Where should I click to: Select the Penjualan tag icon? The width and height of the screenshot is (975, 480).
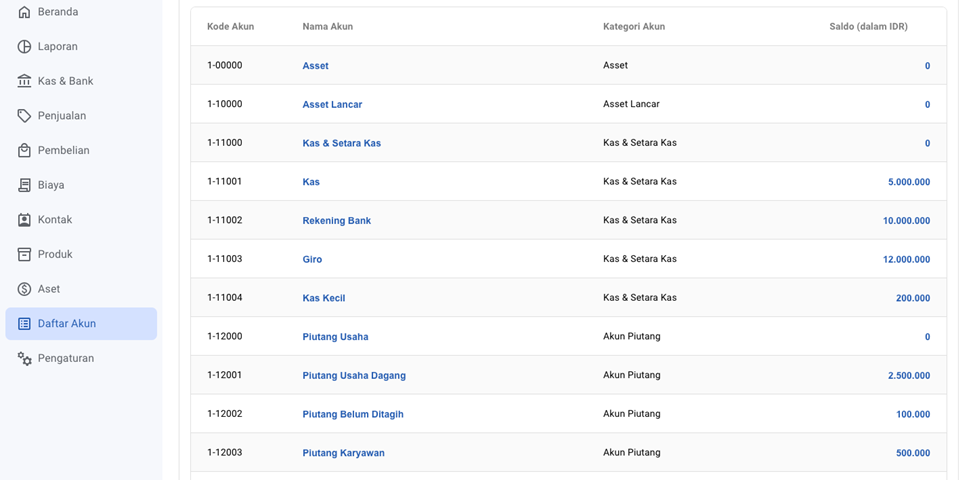25,116
